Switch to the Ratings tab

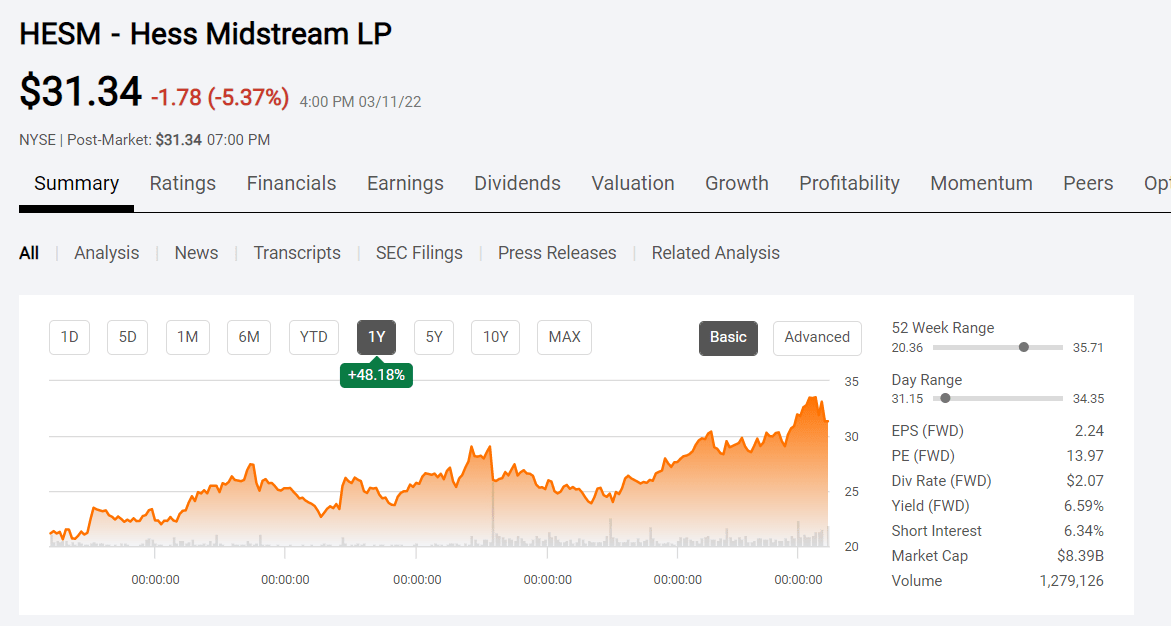click(x=182, y=183)
